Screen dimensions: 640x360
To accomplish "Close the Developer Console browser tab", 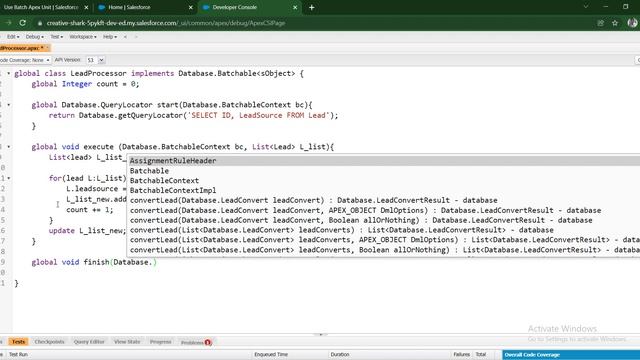I will point(295,7).
